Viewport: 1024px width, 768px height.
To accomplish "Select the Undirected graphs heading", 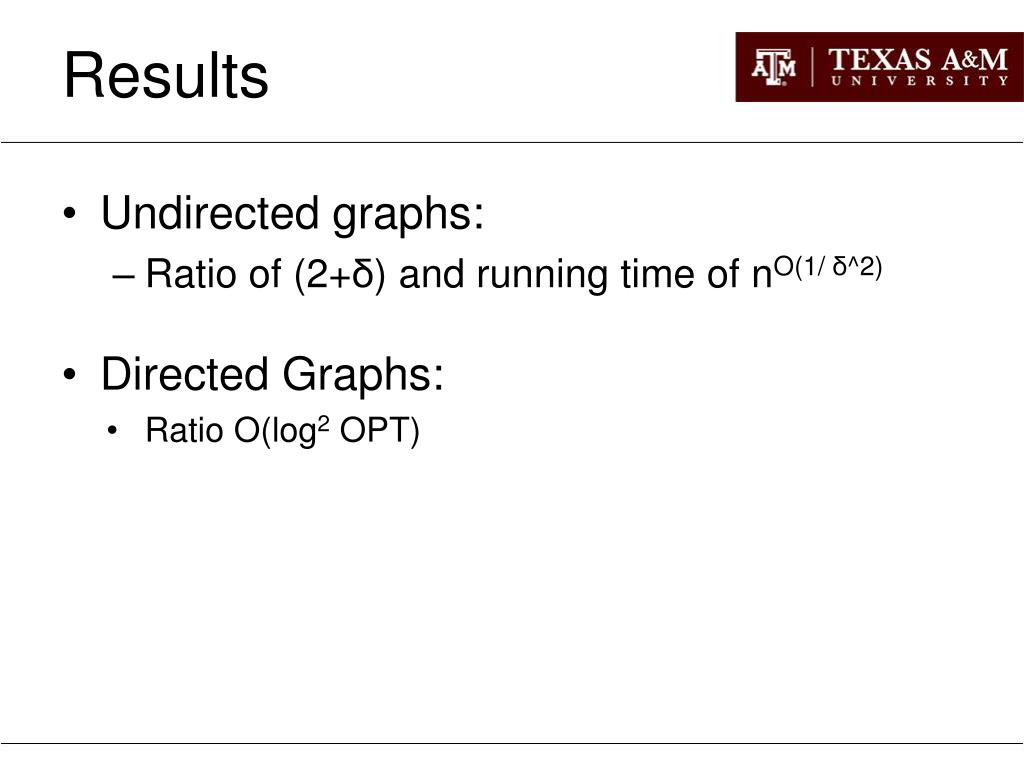I will coord(292,214).
